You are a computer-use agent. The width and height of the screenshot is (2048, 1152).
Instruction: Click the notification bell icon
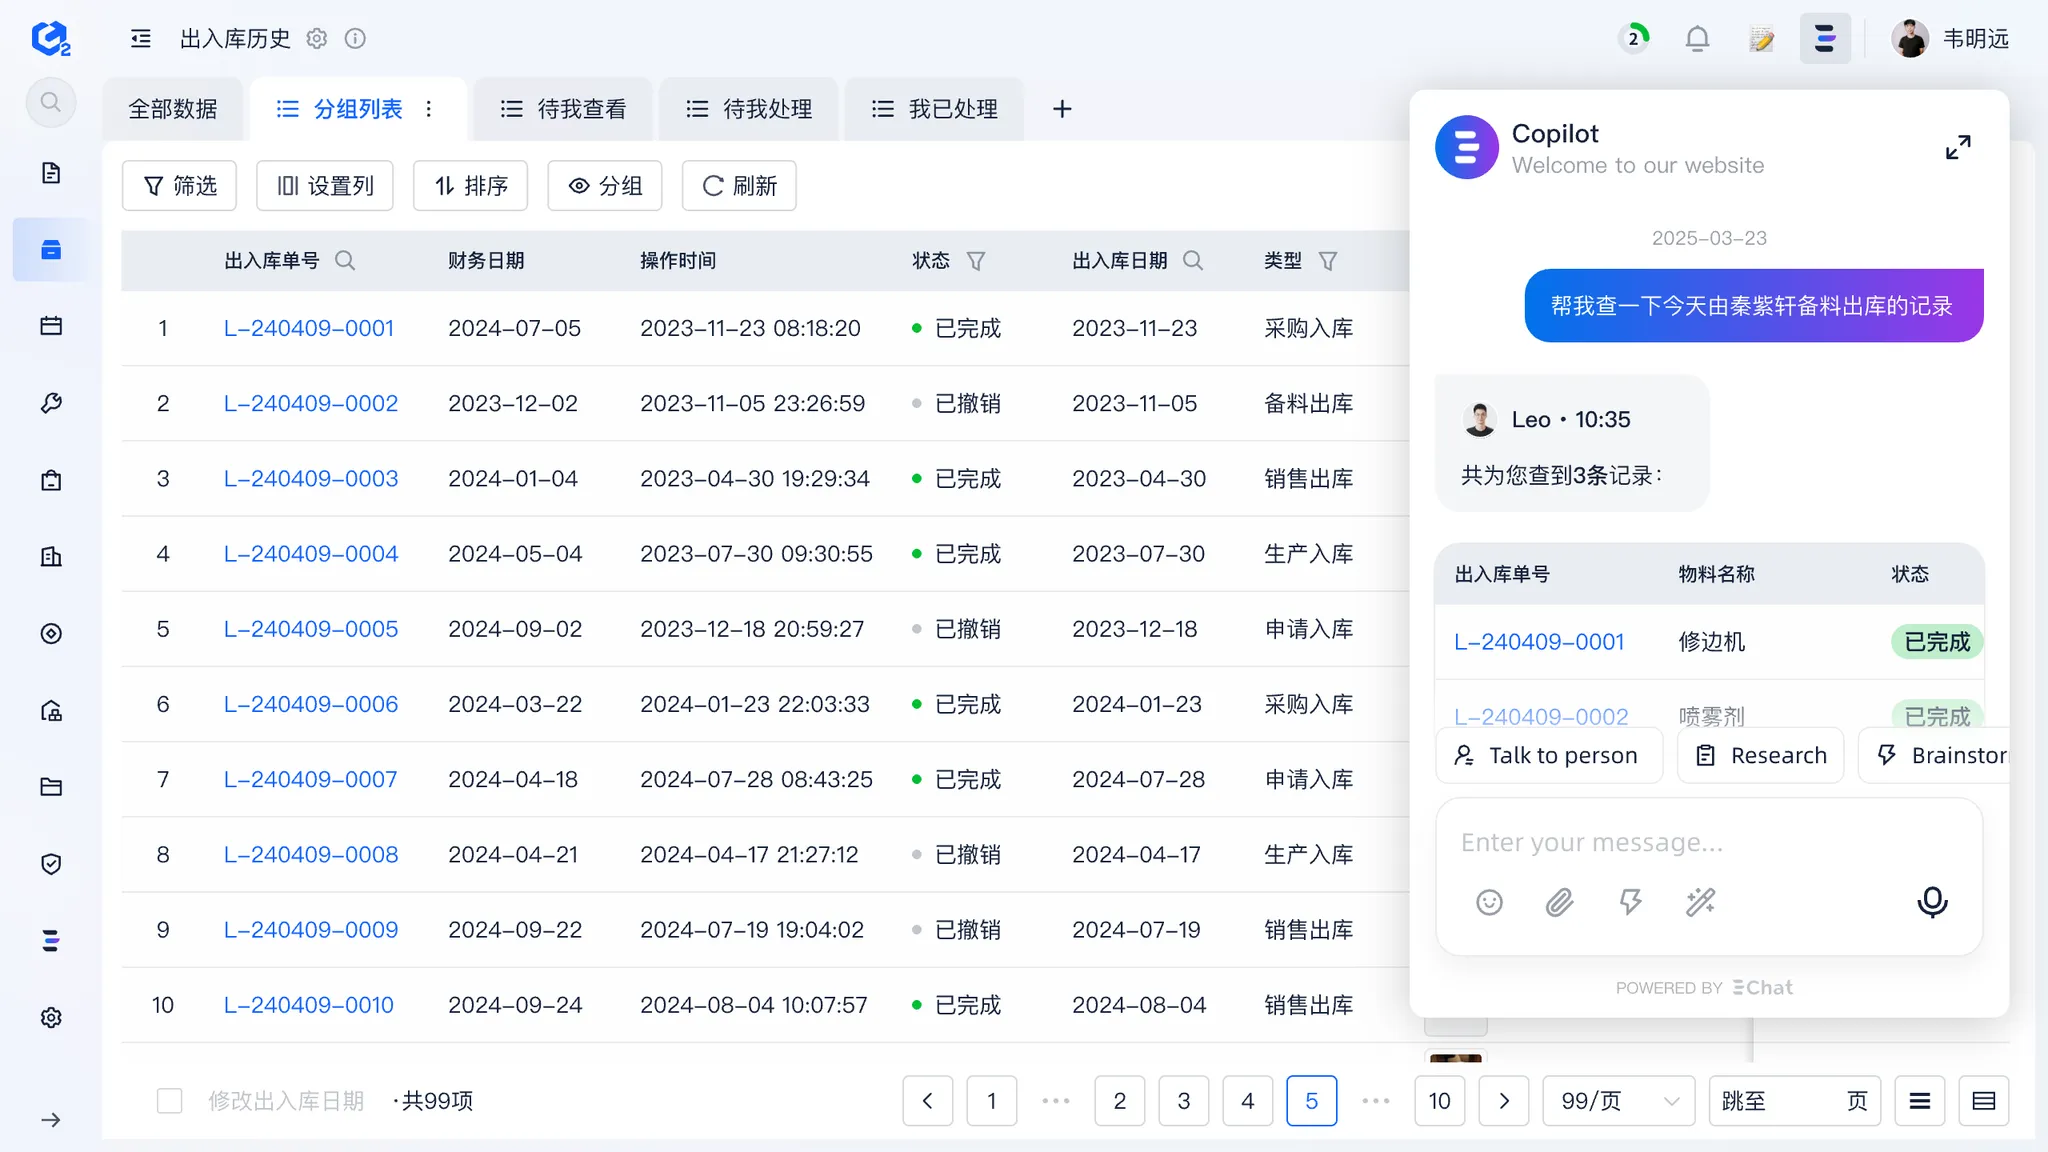point(1697,39)
